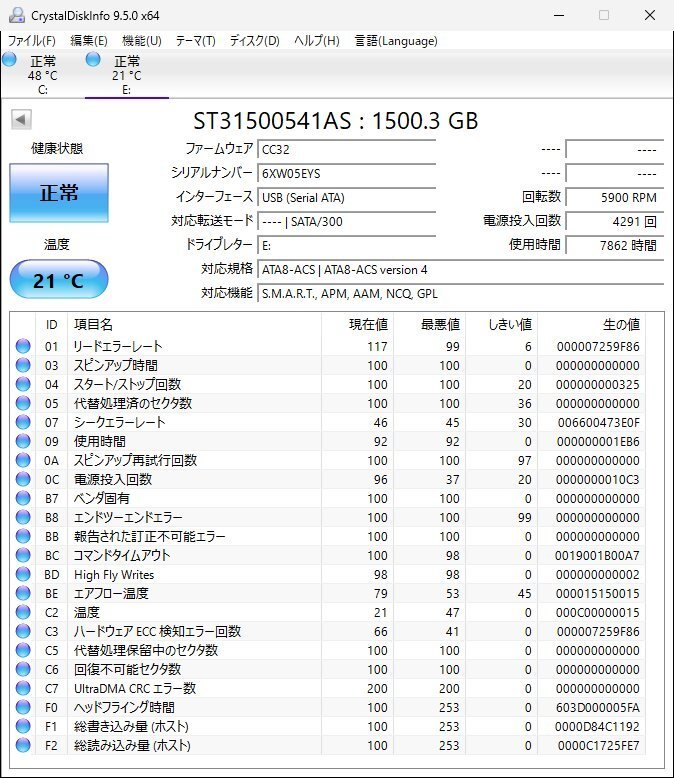Click status orb for High Fly Writes row
The height and width of the screenshot is (778, 674).
[23, 575]
